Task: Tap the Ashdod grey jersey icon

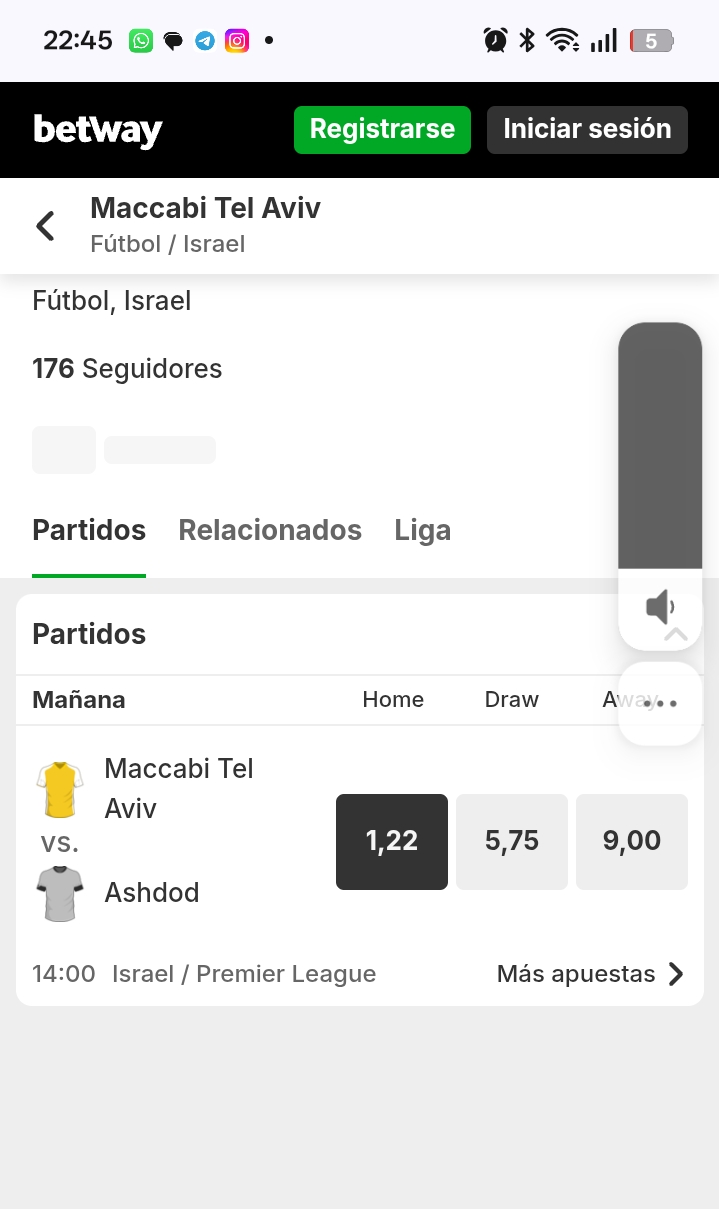Action: coord(60,893)
